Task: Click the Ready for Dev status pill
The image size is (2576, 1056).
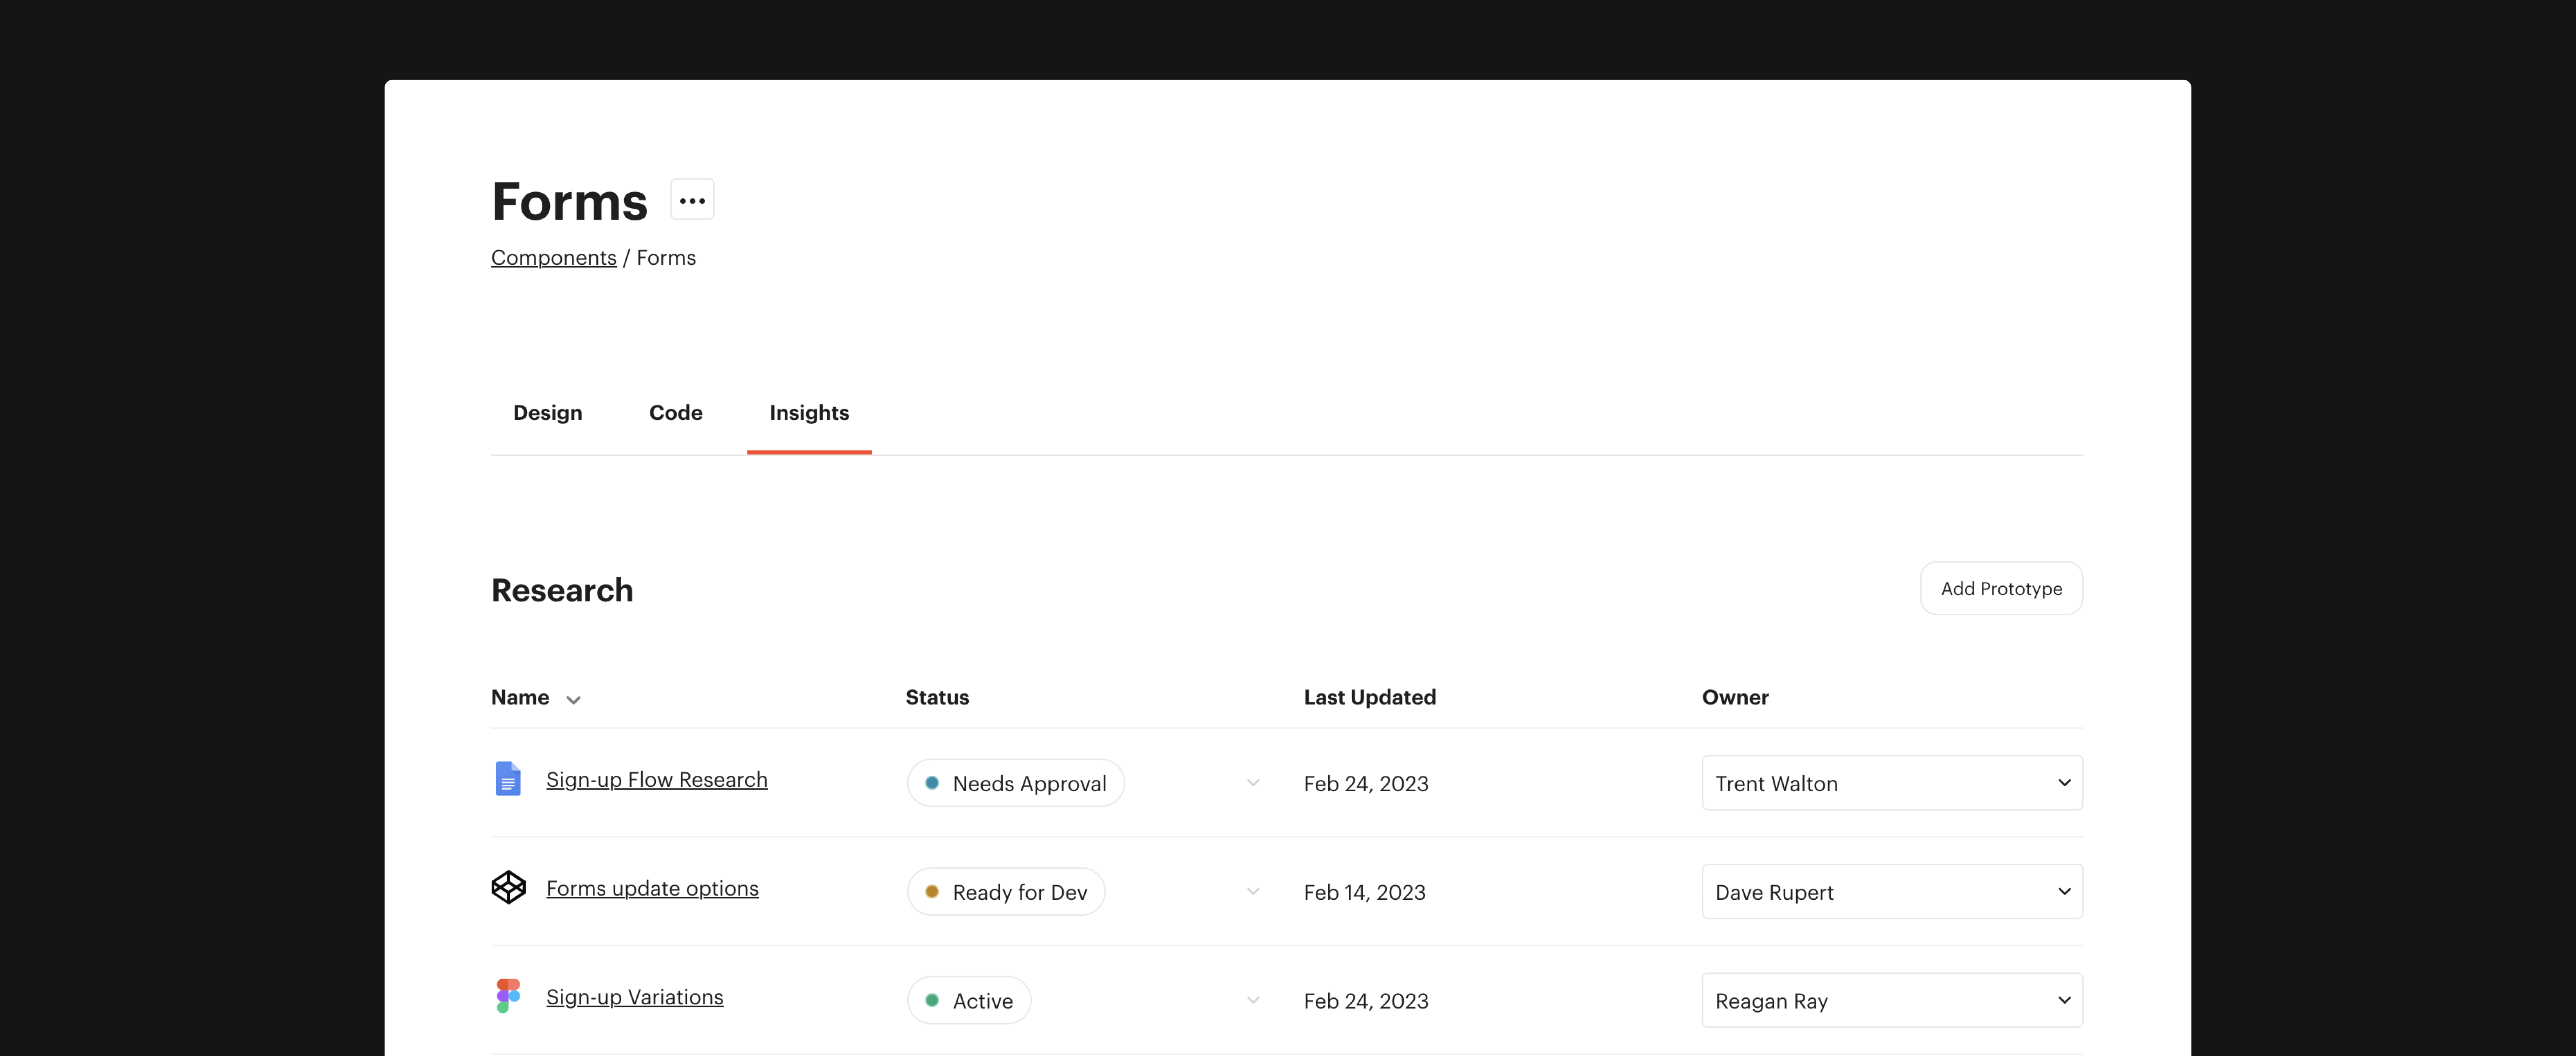Action: (x=1006, y=892)
